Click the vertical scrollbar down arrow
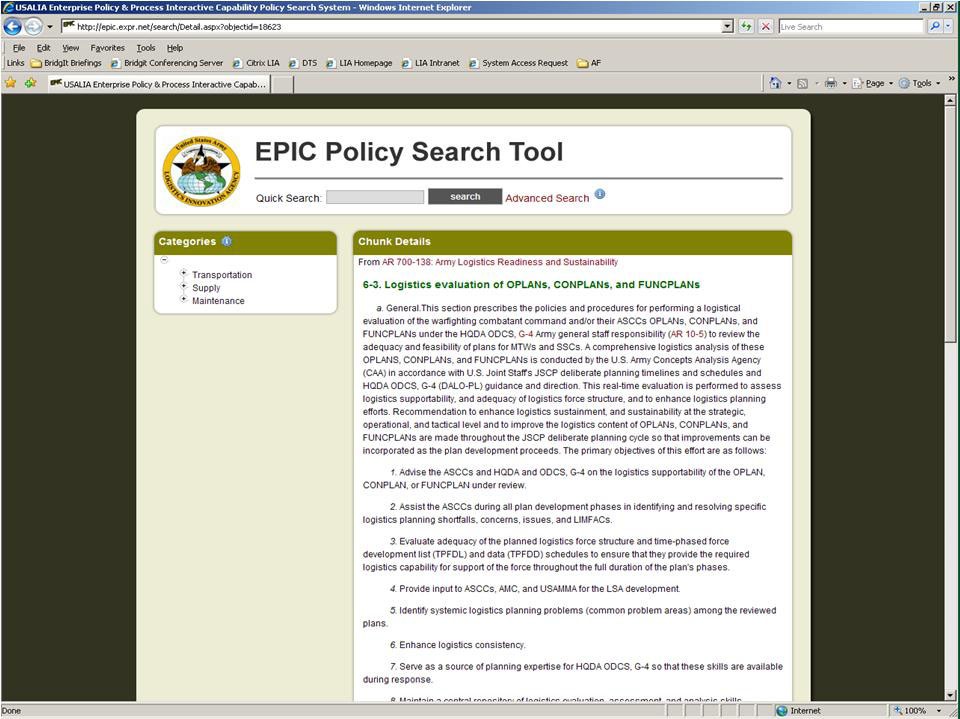The height and width of the screenshot is (719, 960). click(950, 695)
